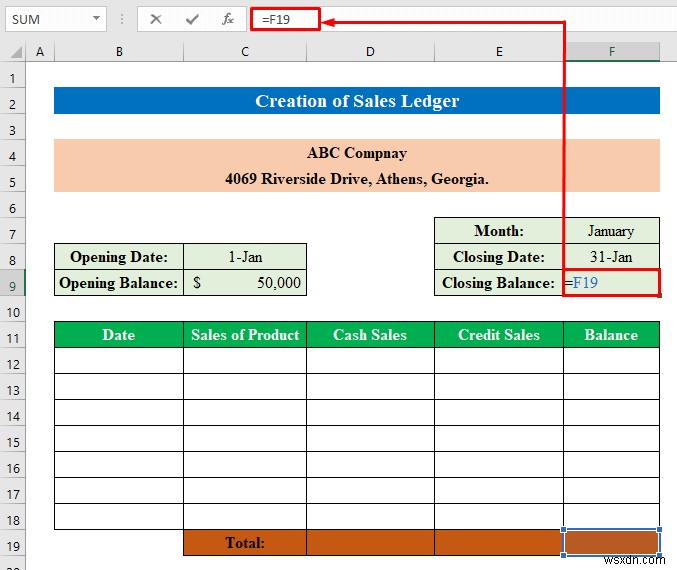The image size is (677, 570).
Task: Select the 'Opening Date:' label cell
Action: [x=119, y=257]
